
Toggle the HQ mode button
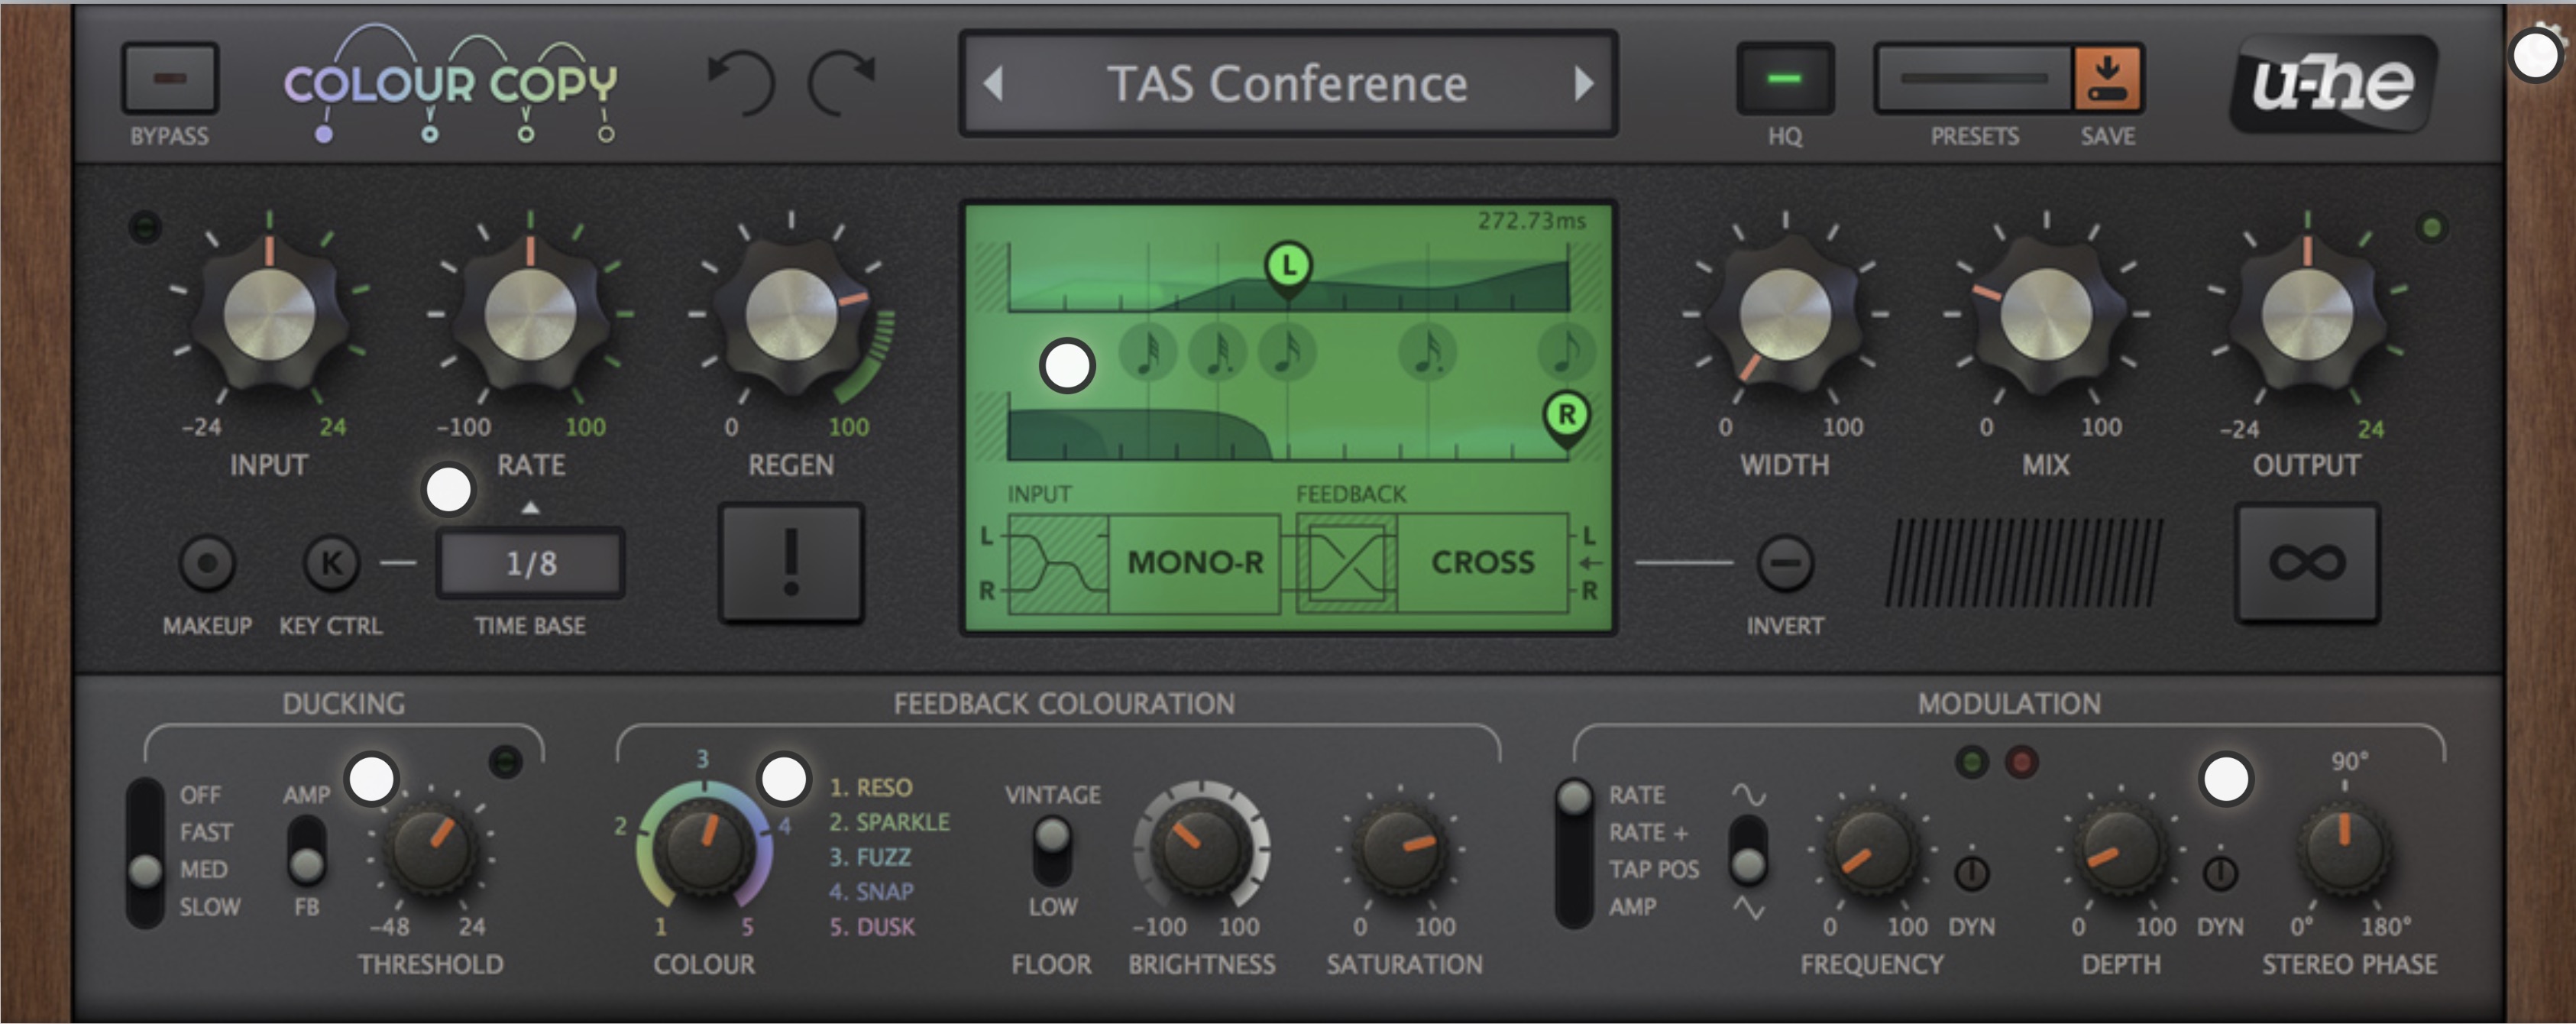pos(1784,79)
